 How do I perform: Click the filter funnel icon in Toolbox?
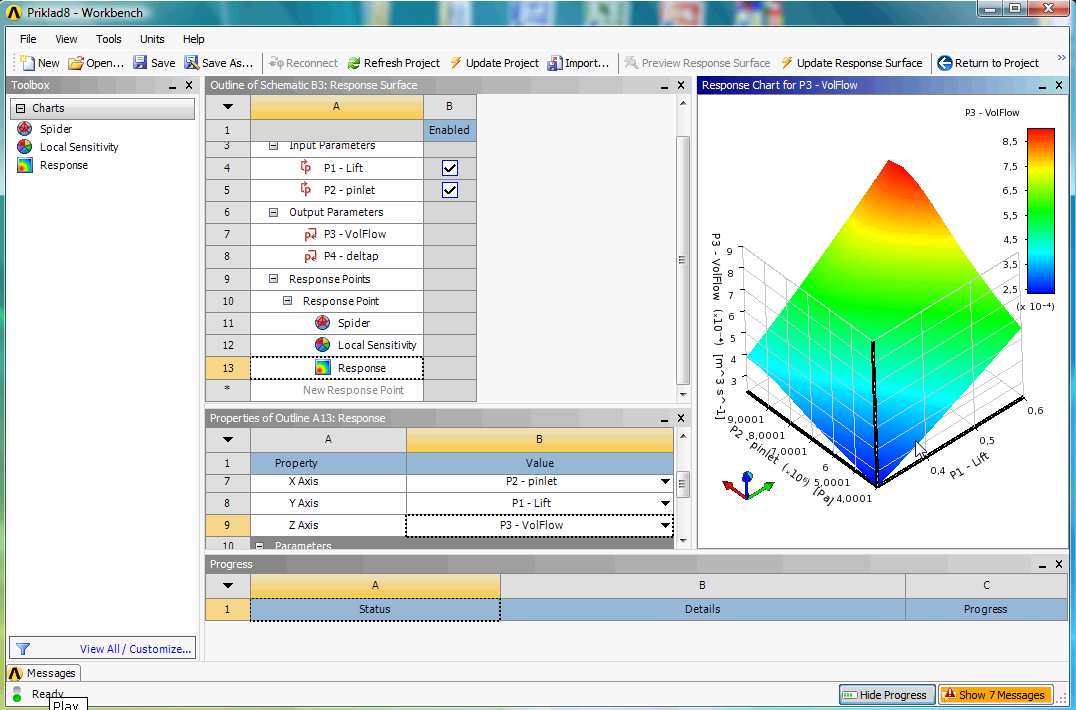click(x=23, y=648)
